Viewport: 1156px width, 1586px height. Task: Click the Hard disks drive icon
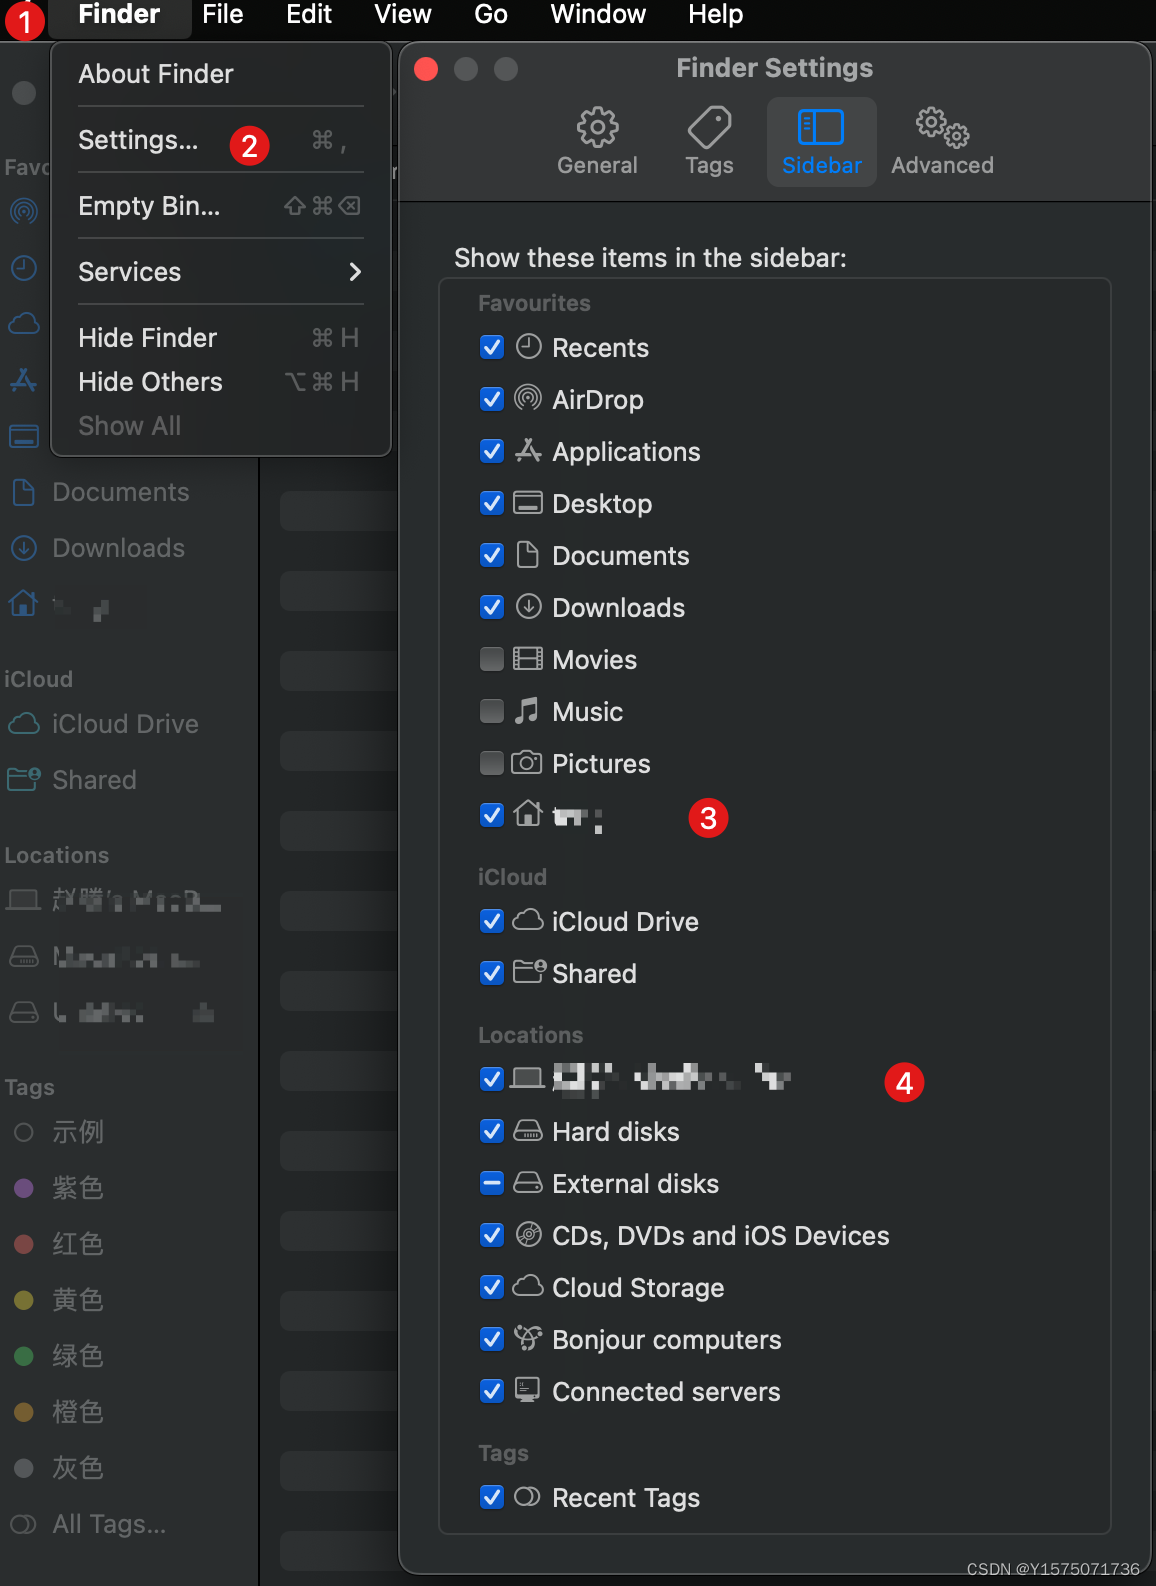click(x=528, y=1130)
